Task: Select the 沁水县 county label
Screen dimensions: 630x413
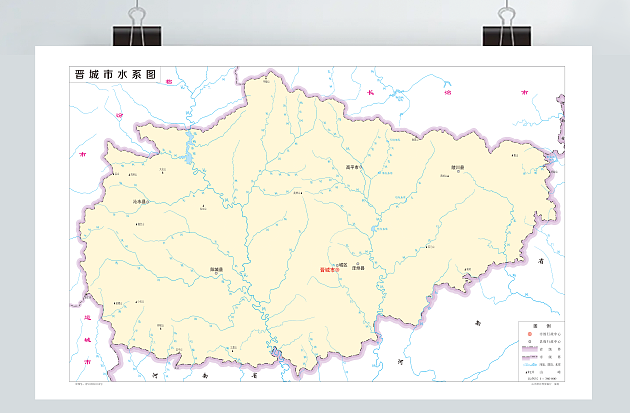Action: tap(140, 203)
